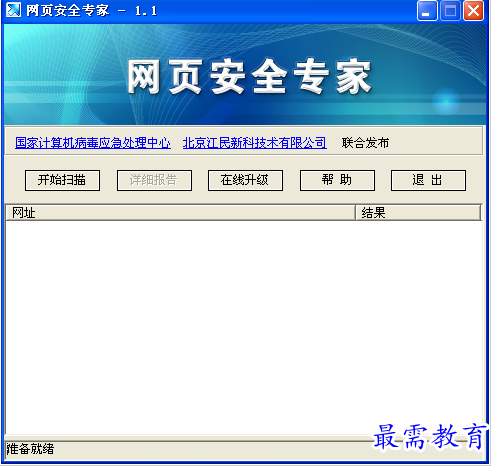The width and height of the screenshot is (495, 468).
Task: Minimize the 网页安全专家 window
Action: [x=427, y=11]
